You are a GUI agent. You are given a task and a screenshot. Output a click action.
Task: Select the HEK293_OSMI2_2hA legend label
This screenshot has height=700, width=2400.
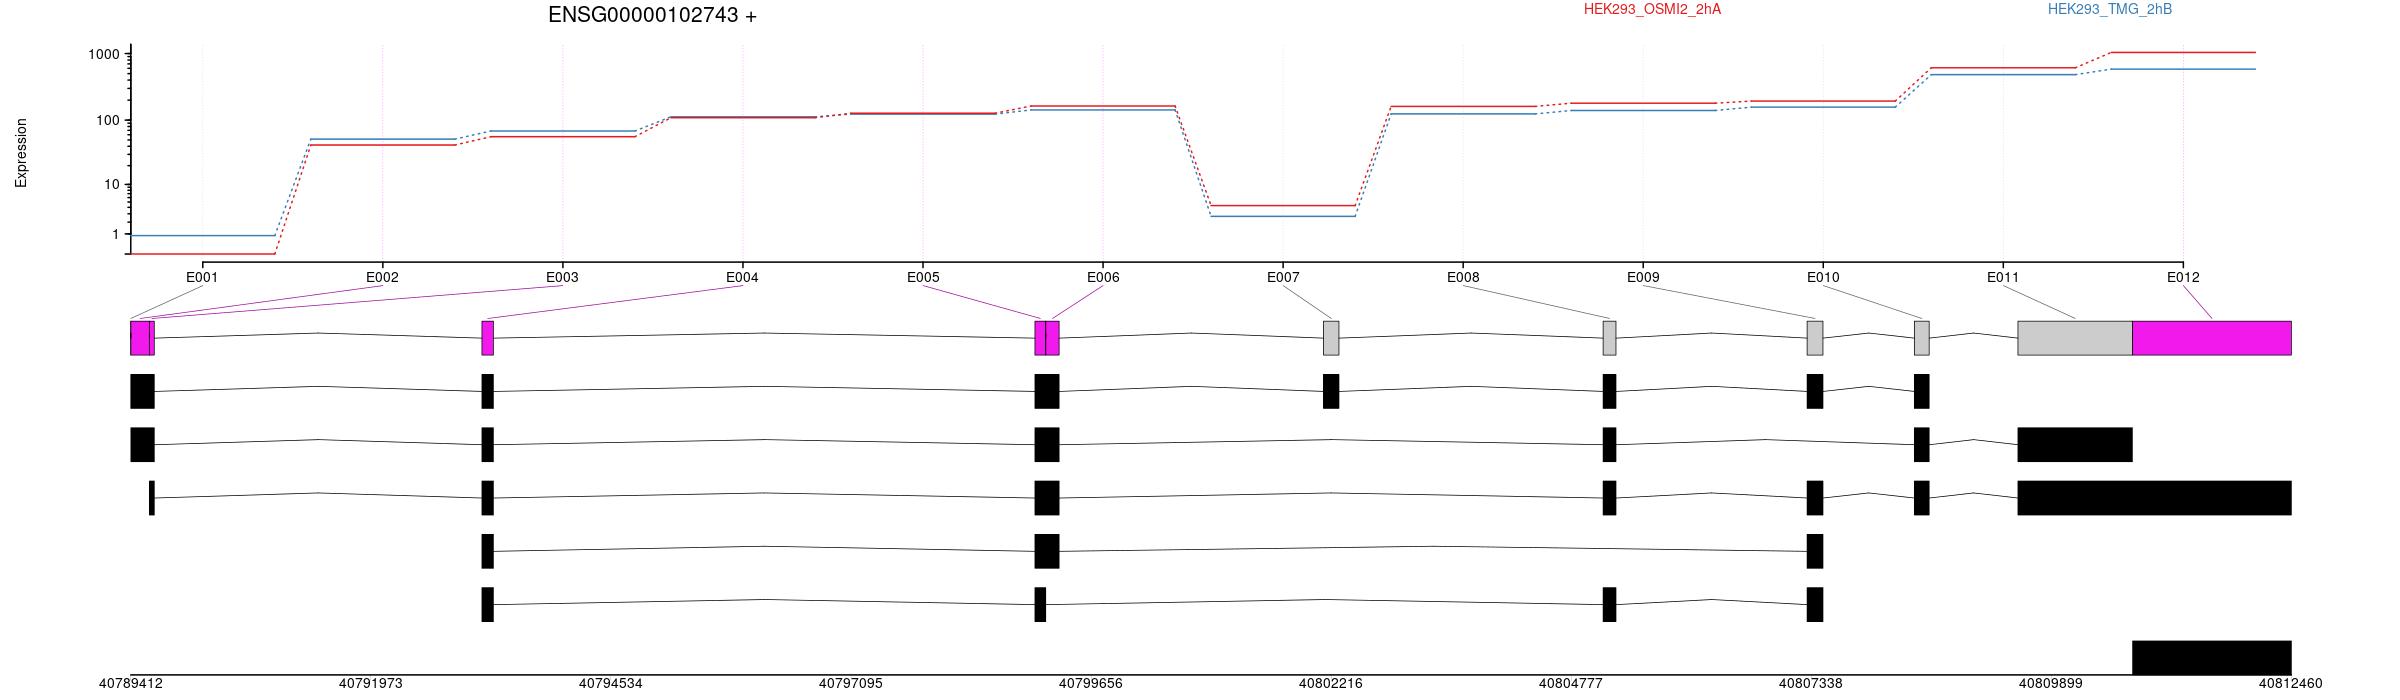pos(1652,9)
